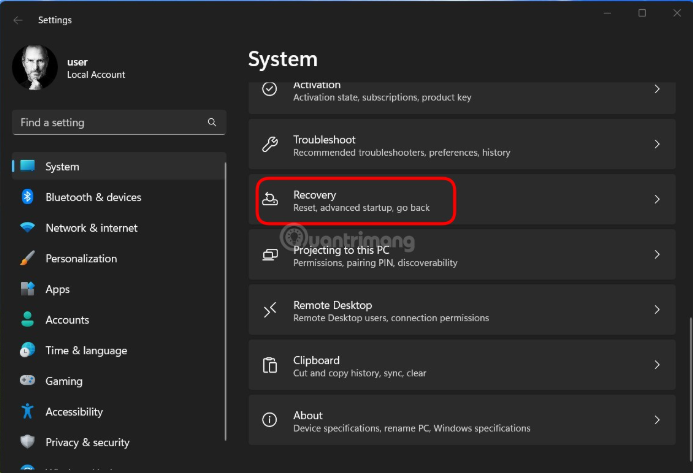Select Apps in the sidebar
The height and width of the screenshot is (473, 693).
click(x=57, y=289)
